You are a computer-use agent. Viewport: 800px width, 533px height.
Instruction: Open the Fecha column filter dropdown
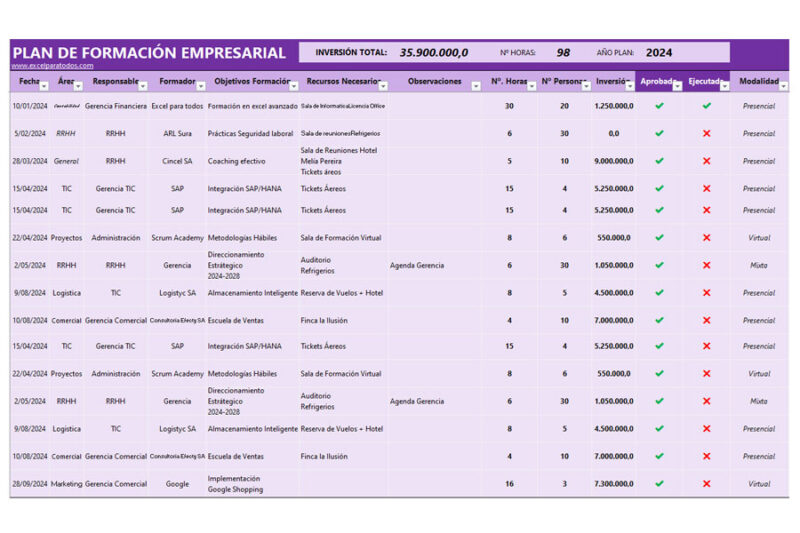coord(44,86)
